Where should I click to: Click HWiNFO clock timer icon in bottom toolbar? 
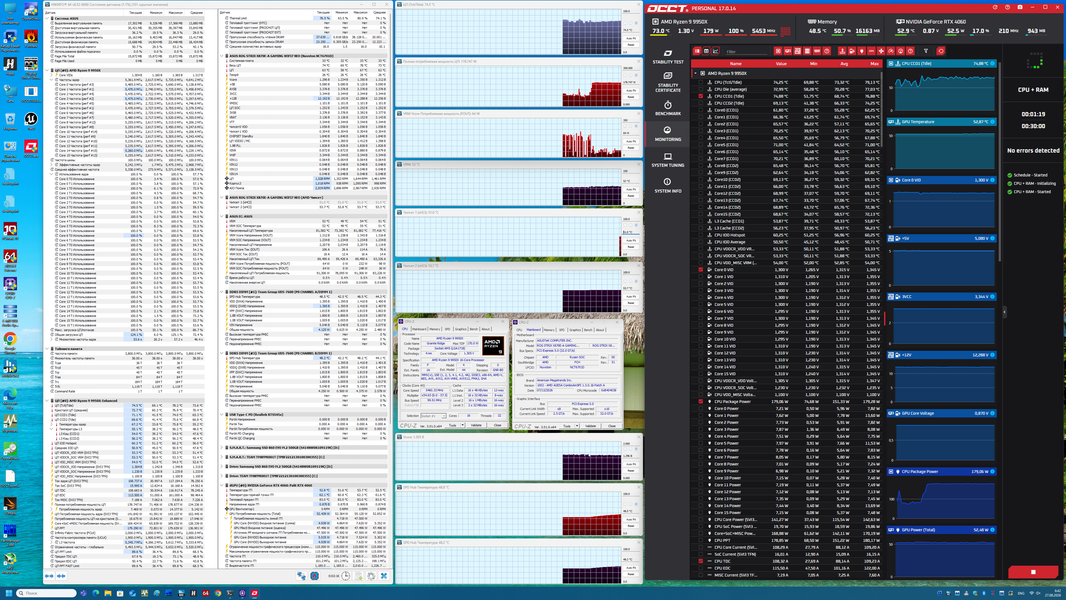(345, 576)
